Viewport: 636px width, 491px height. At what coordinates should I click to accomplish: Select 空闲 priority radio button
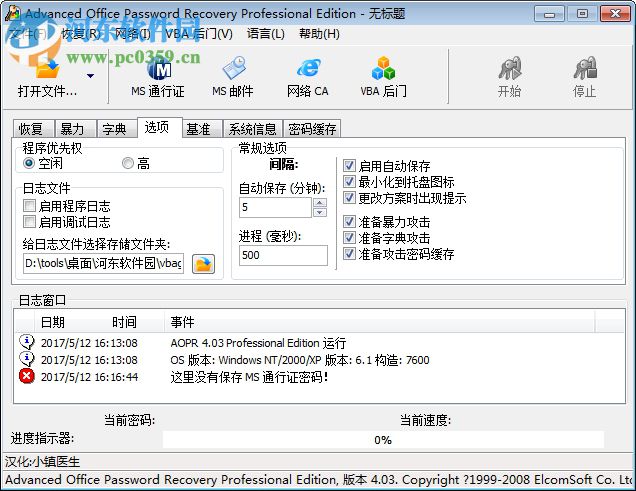coord(29,163)
